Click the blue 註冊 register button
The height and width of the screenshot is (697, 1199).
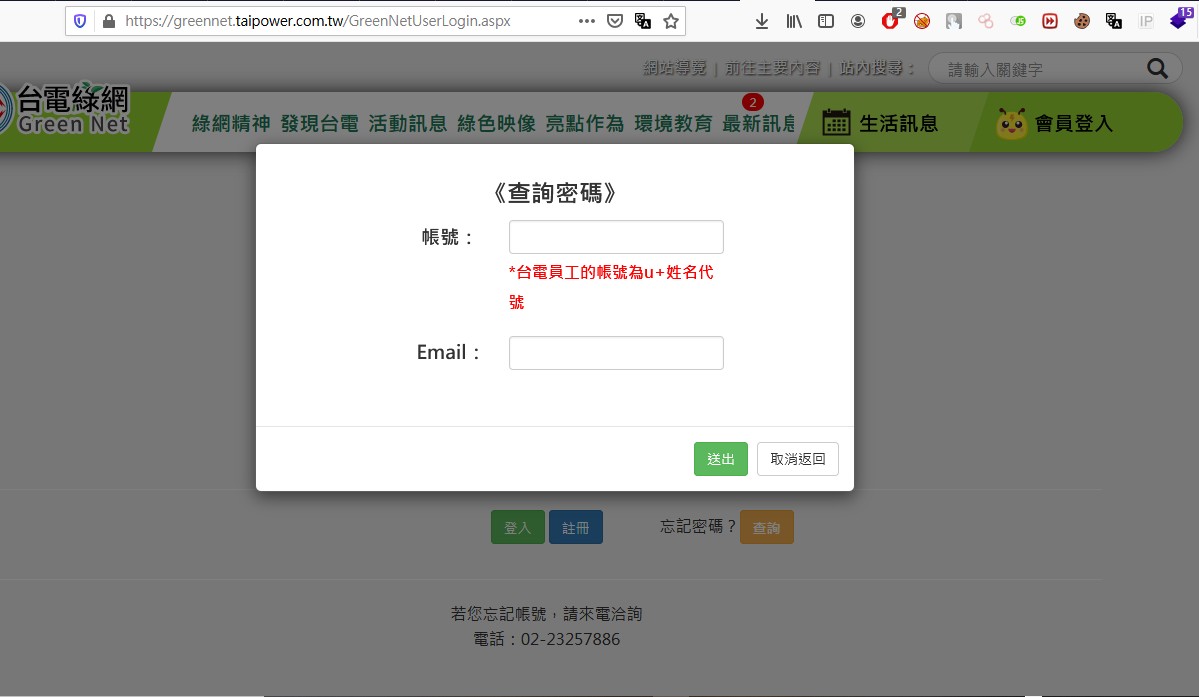(x=576, y=527)
